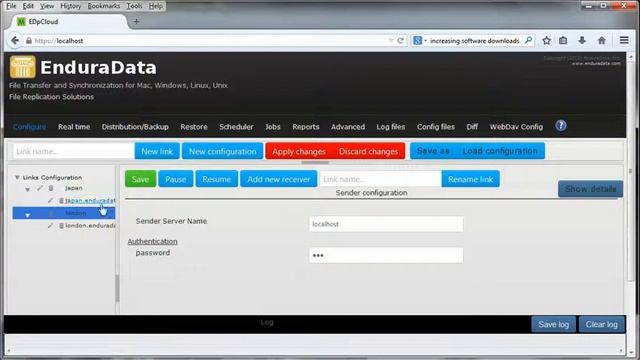Viewport: 640px width, 360px height.
Task: Focus the Authentication password field
Action: point(386,256)
